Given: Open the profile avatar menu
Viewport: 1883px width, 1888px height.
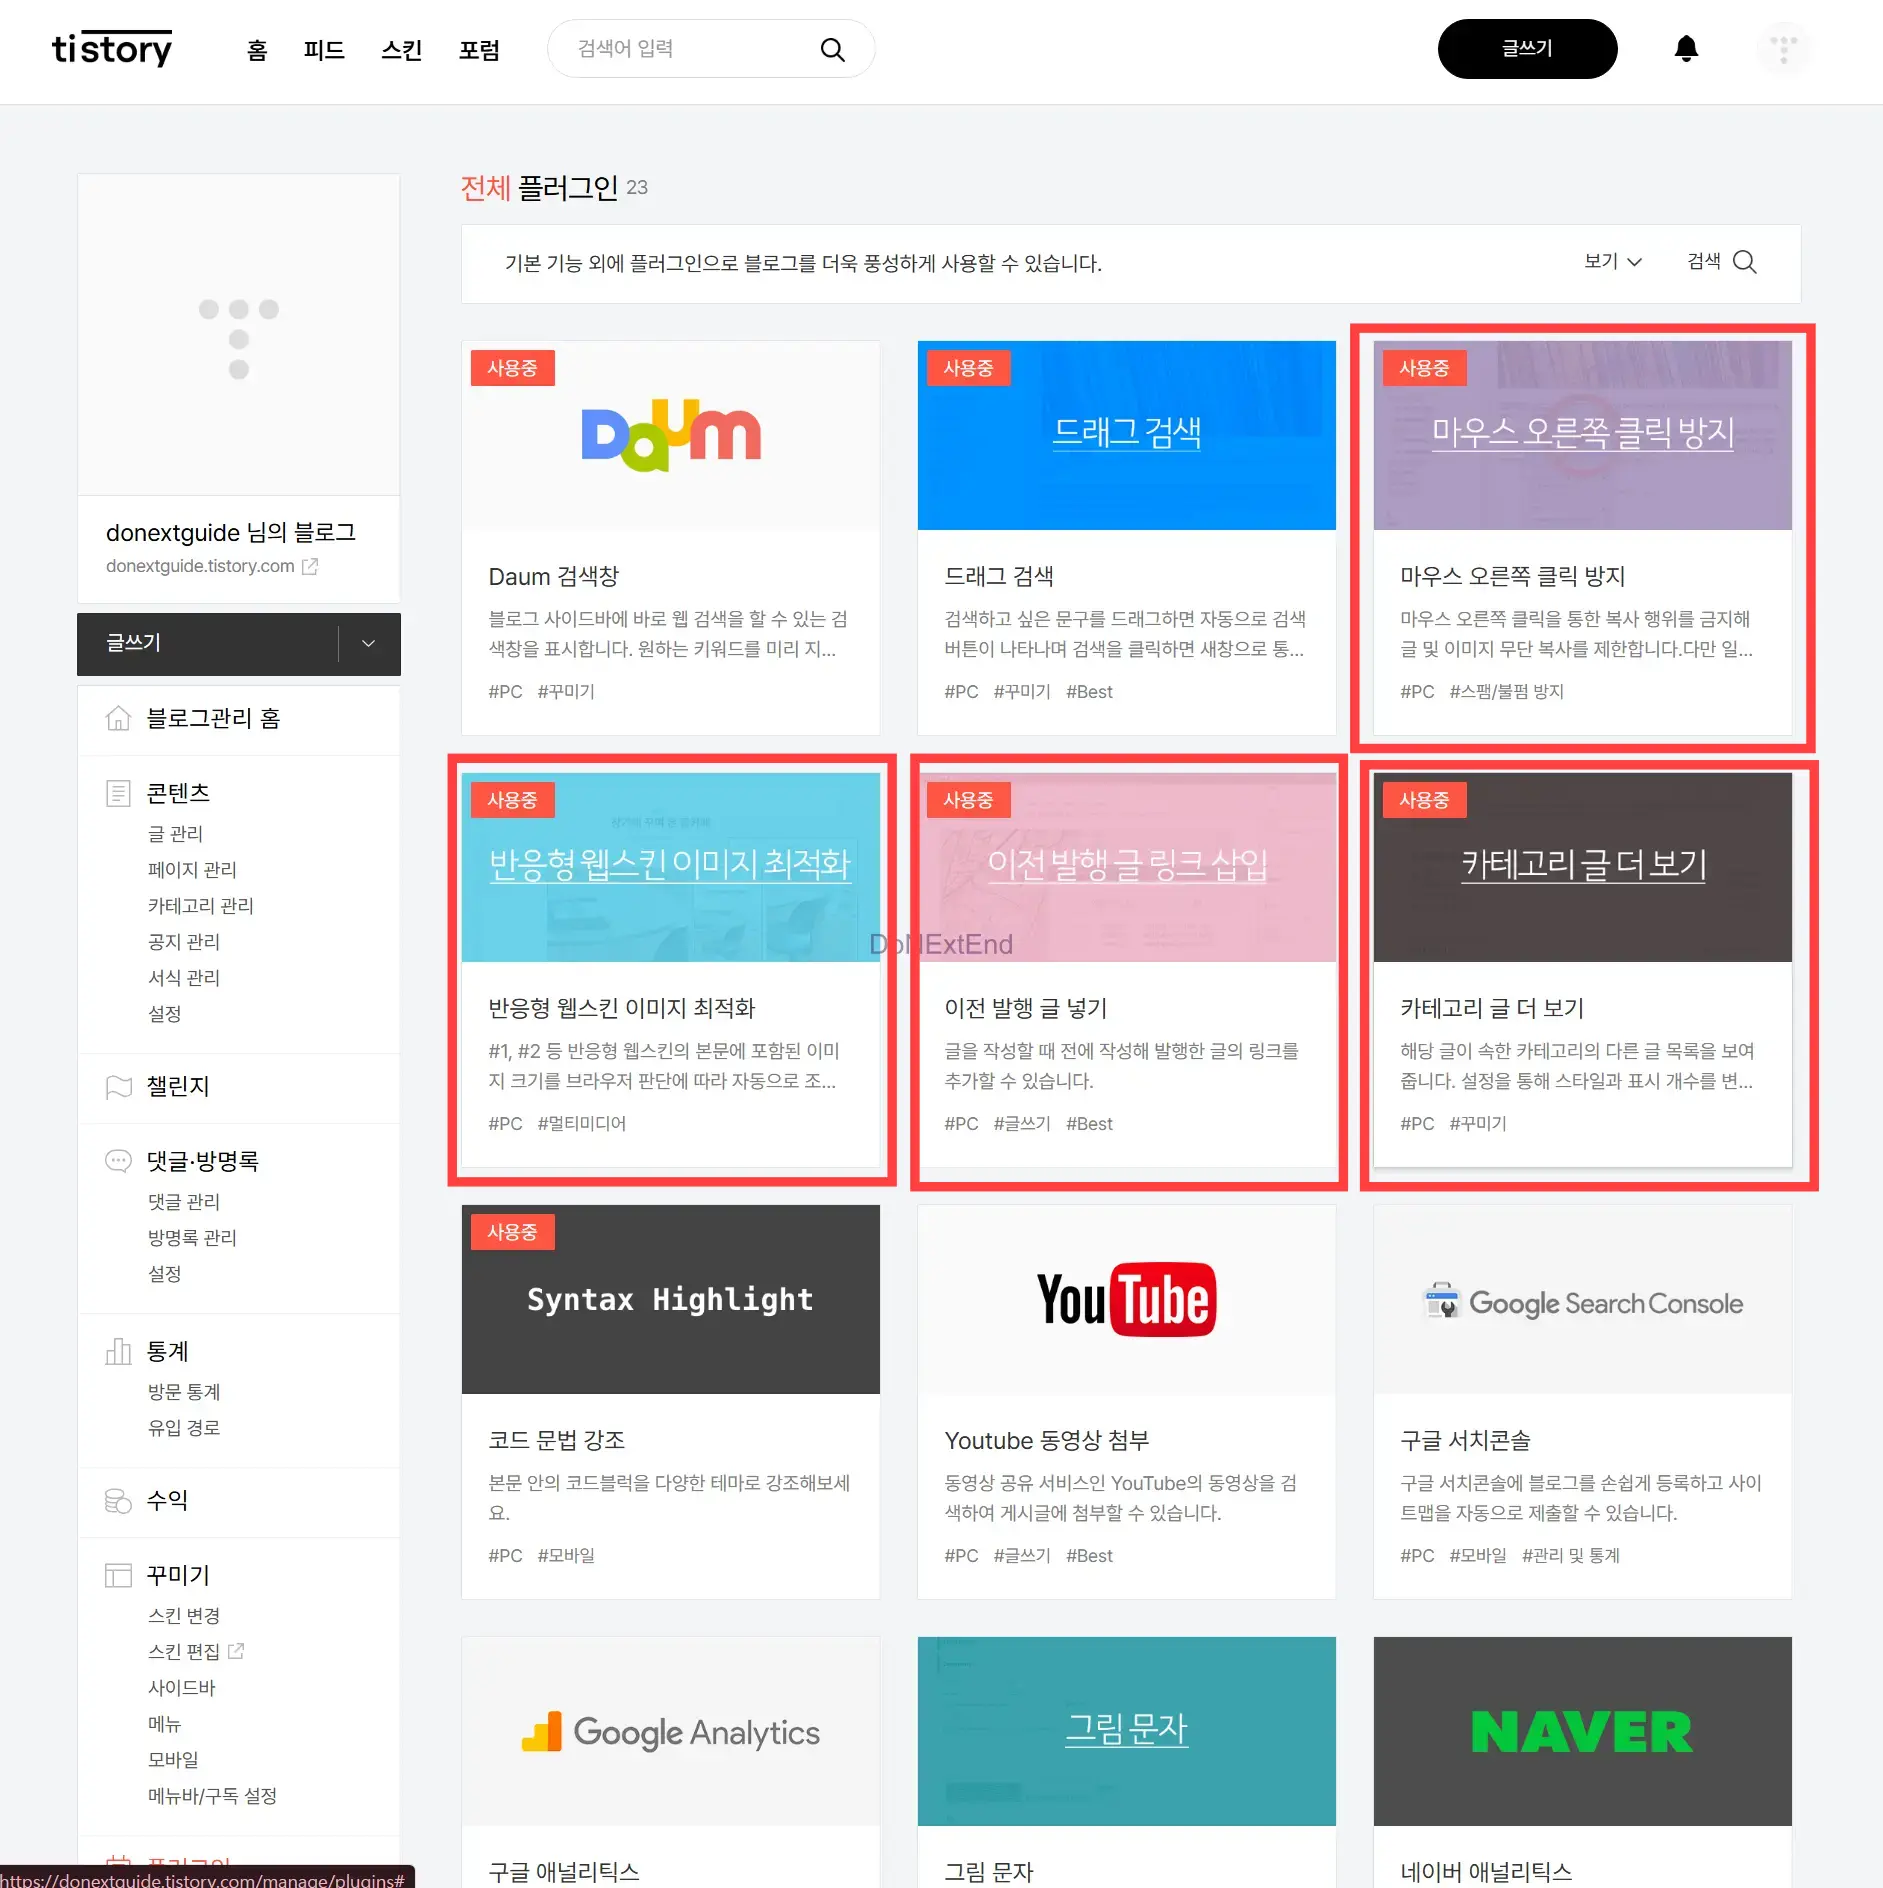Looking at the screenshot, I should click(x=1783, y=49).
